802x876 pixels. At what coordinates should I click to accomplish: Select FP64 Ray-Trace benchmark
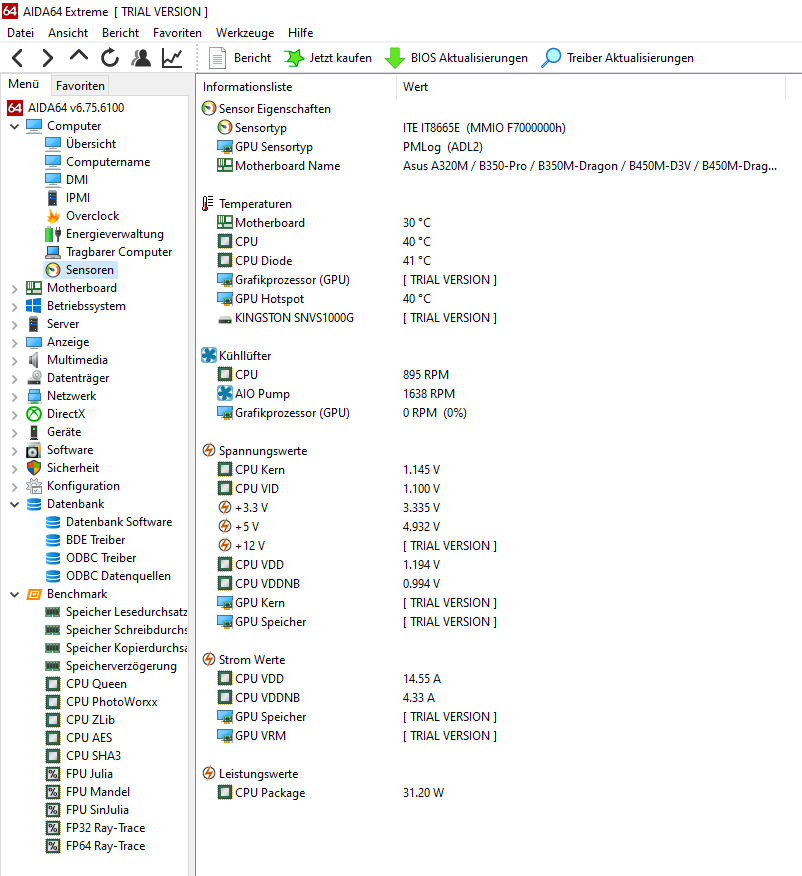(x=106, y=846)
